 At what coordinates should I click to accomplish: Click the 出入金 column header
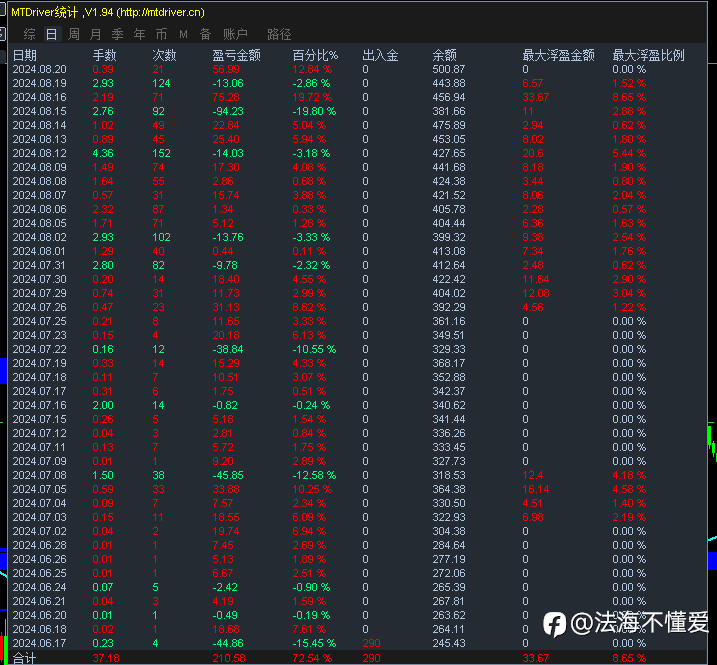[380, 55]
